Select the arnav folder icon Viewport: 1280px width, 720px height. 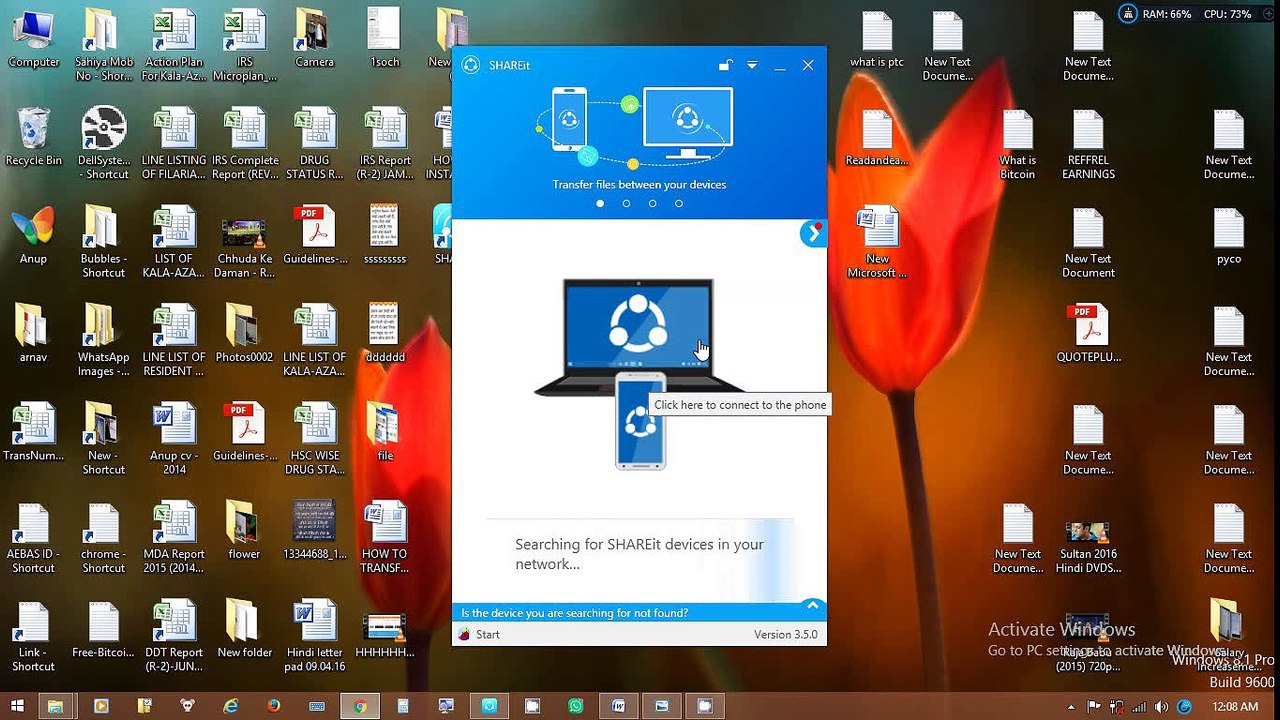[x=33, y=334]
